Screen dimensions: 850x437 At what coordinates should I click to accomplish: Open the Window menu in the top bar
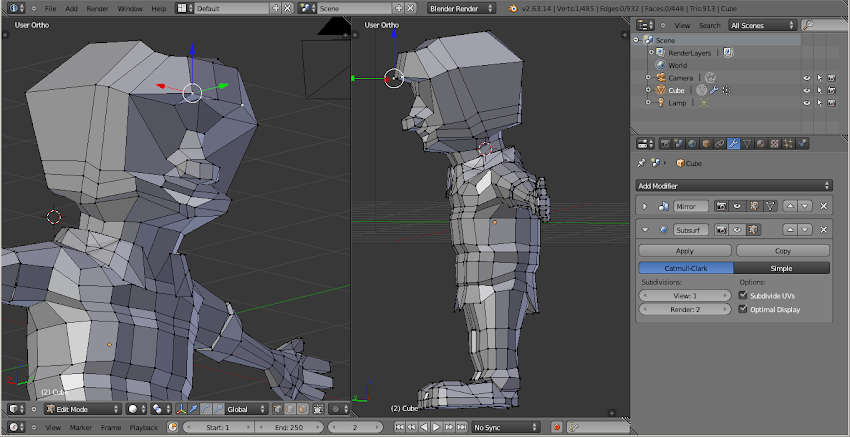tap(129, 8)
